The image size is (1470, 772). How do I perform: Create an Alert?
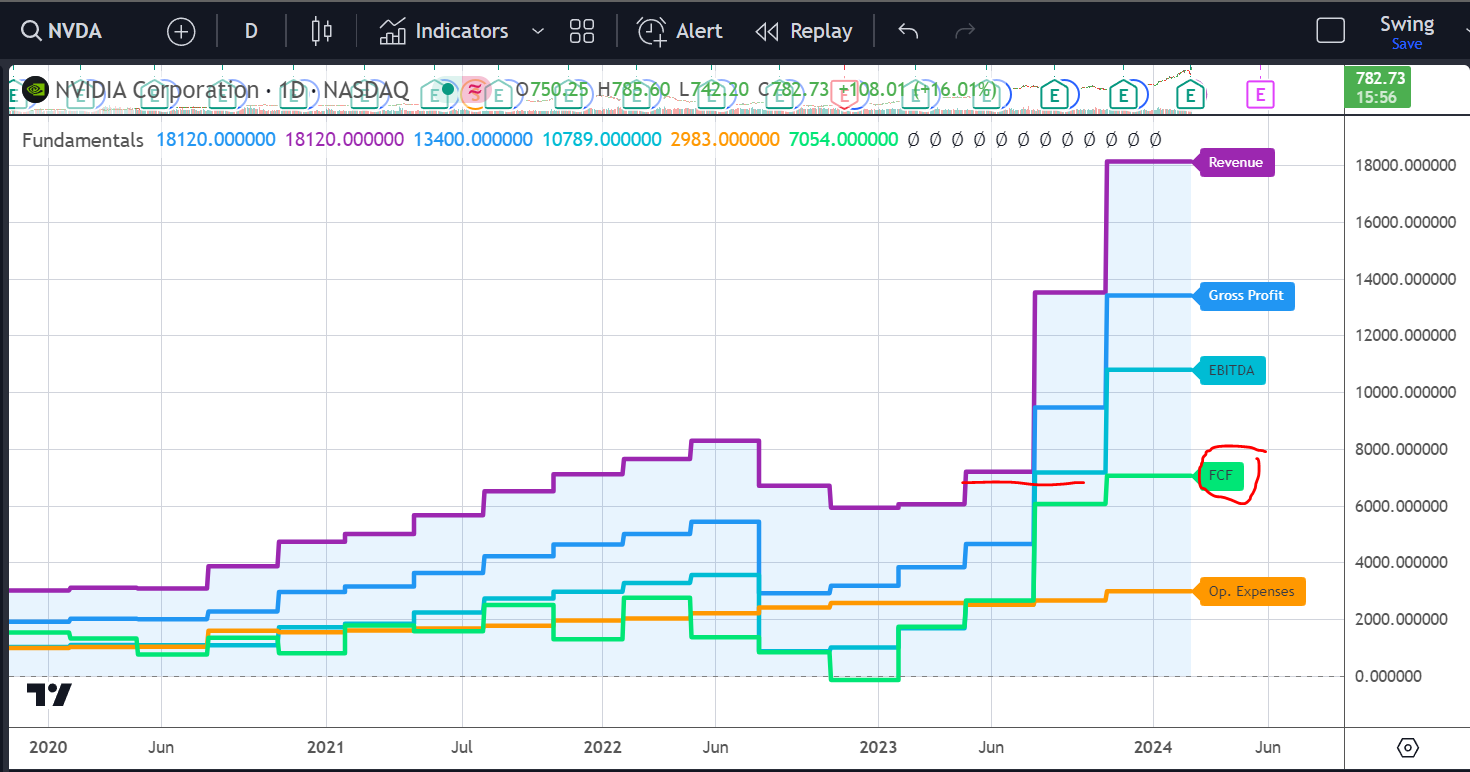[x=680, y=31]
